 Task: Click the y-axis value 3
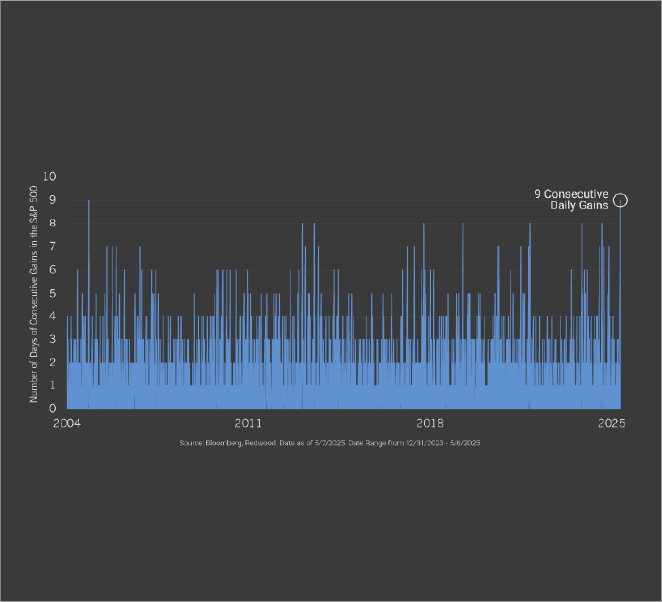click(53, 338)
